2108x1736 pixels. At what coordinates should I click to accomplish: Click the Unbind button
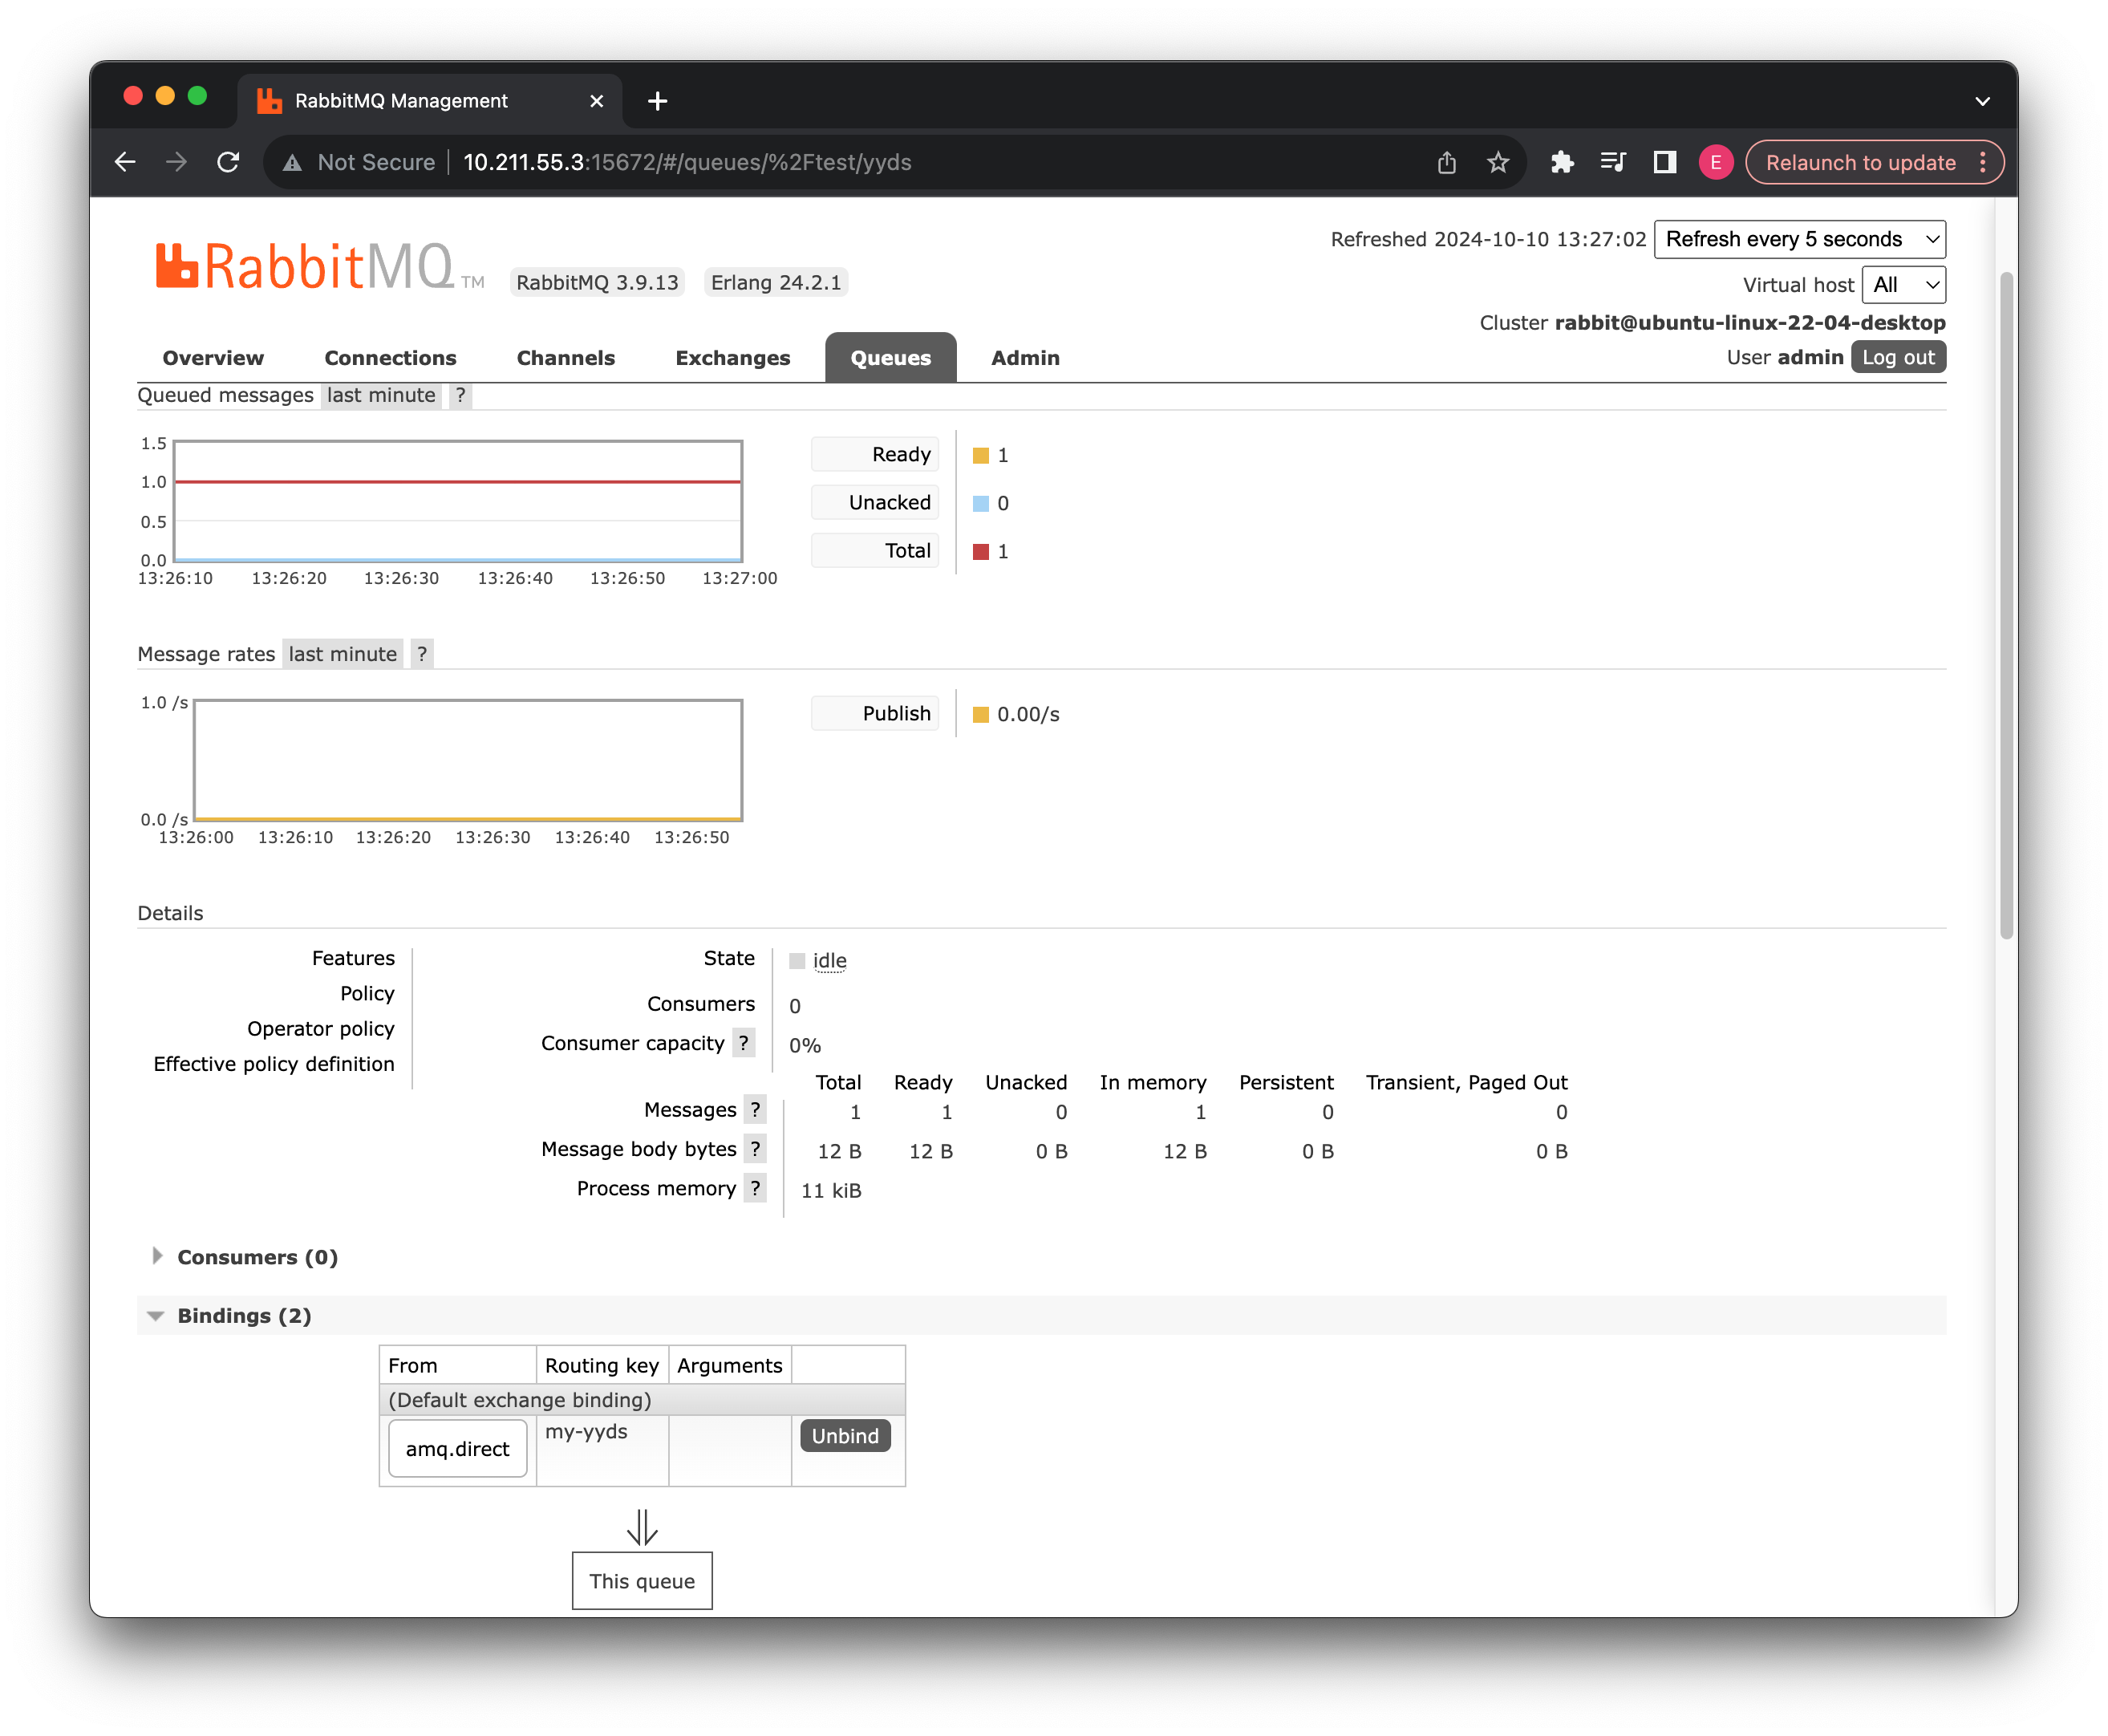[x=845, y=1436]
